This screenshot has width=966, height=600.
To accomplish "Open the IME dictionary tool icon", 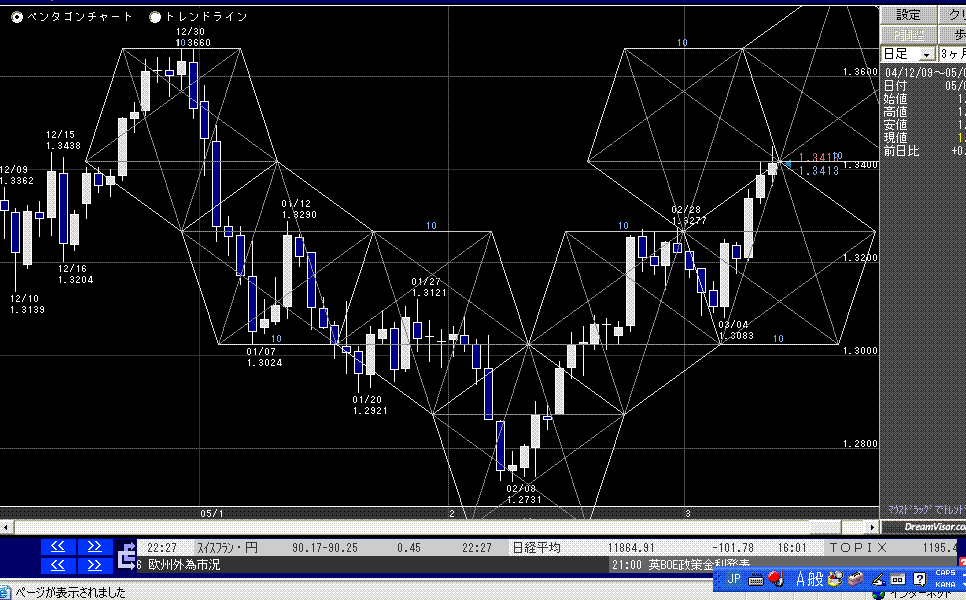I will (855, 579).
